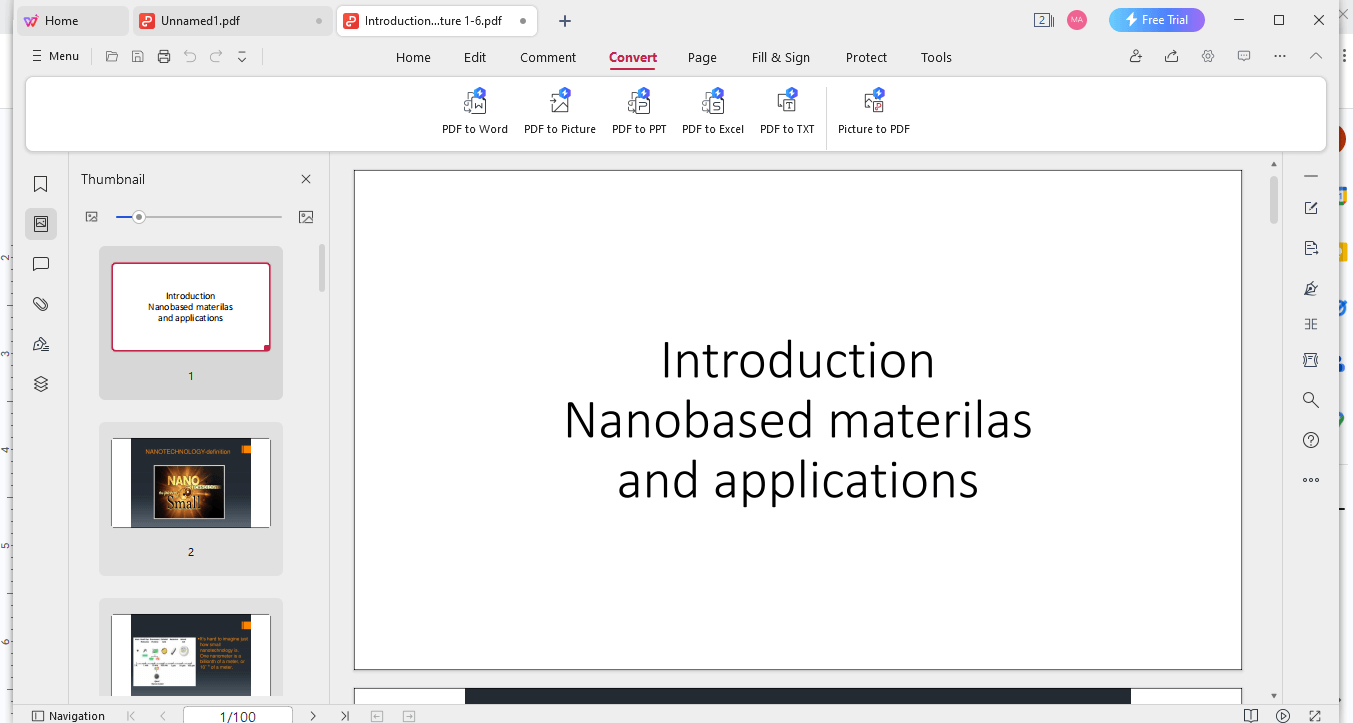Click the Free Trial button
Image resolution: width=1353 pixels, height=723 pixels.
(1156, 19)
